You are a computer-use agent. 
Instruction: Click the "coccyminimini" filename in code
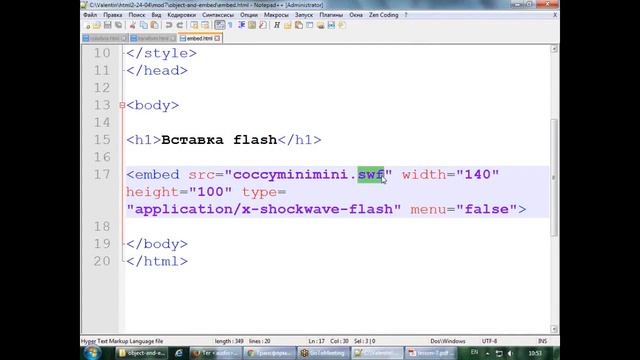290,175
